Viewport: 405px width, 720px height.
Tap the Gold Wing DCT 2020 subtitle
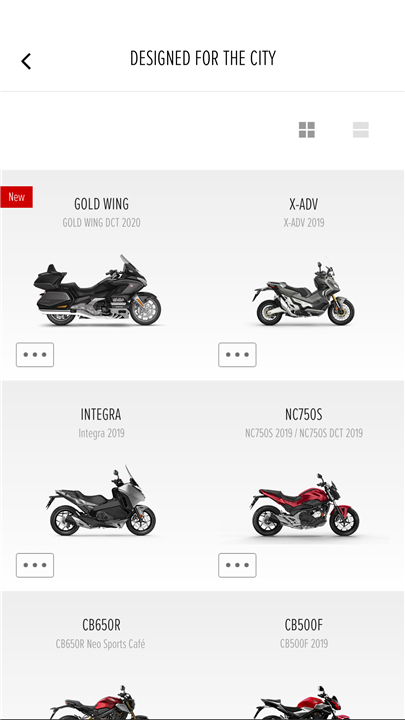101,223
